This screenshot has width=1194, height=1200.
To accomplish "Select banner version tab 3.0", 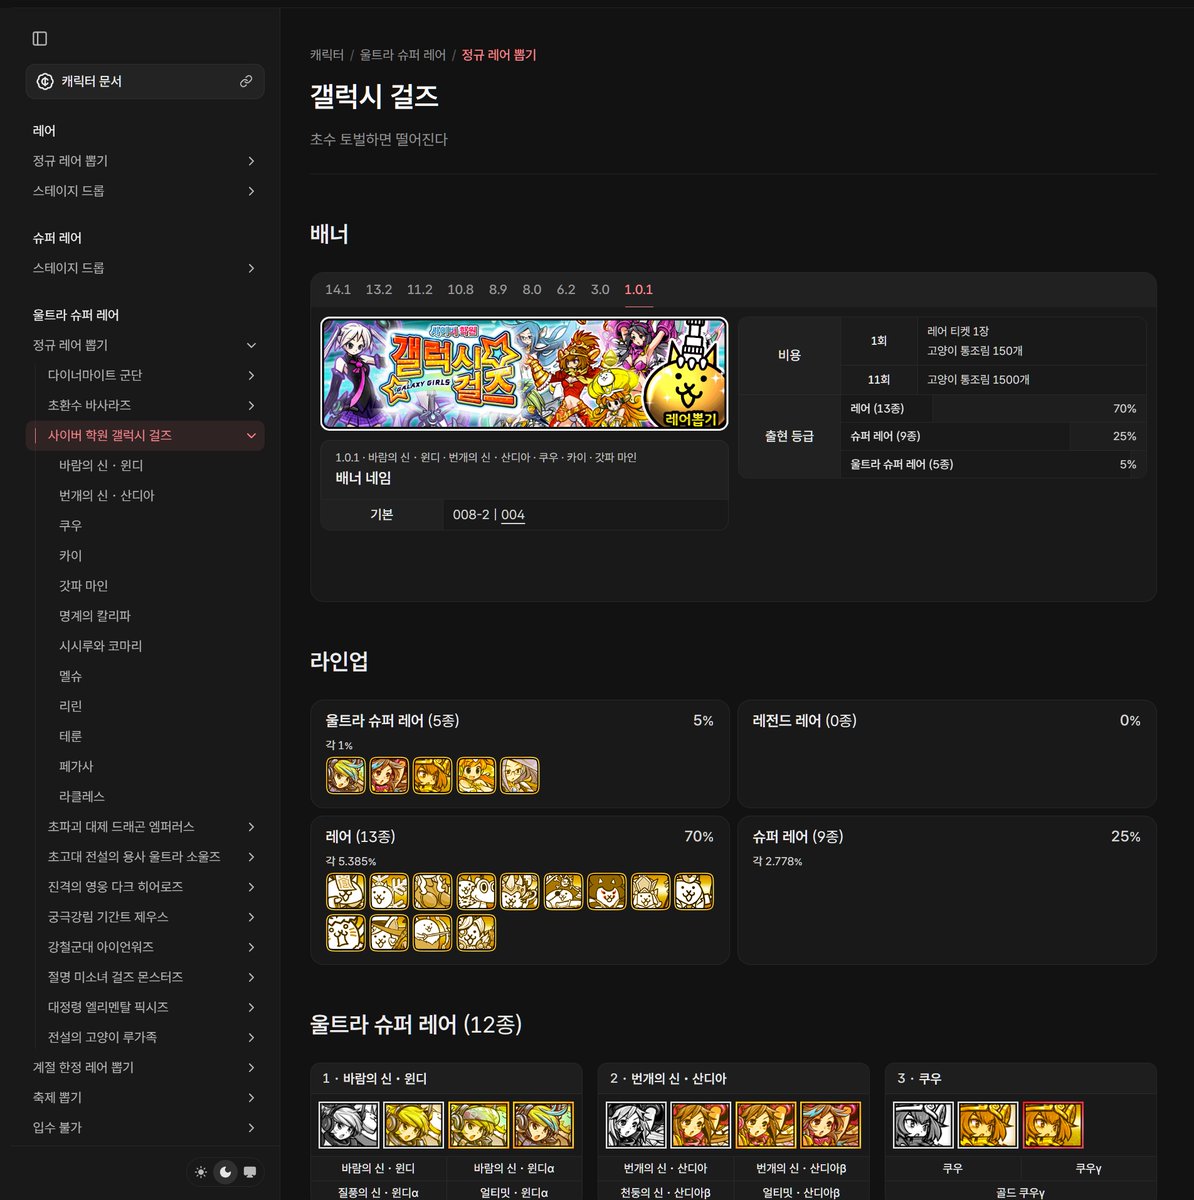I will tap(600, 289).
